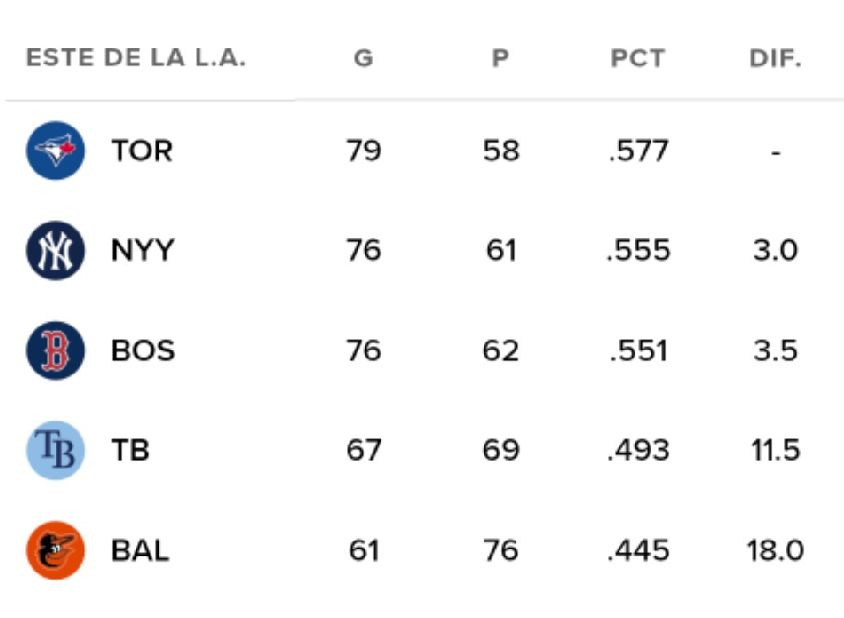Sort by the G column header
Image resolution: width=844 pixels, height=618 pixels.
[x=363, y=58]
